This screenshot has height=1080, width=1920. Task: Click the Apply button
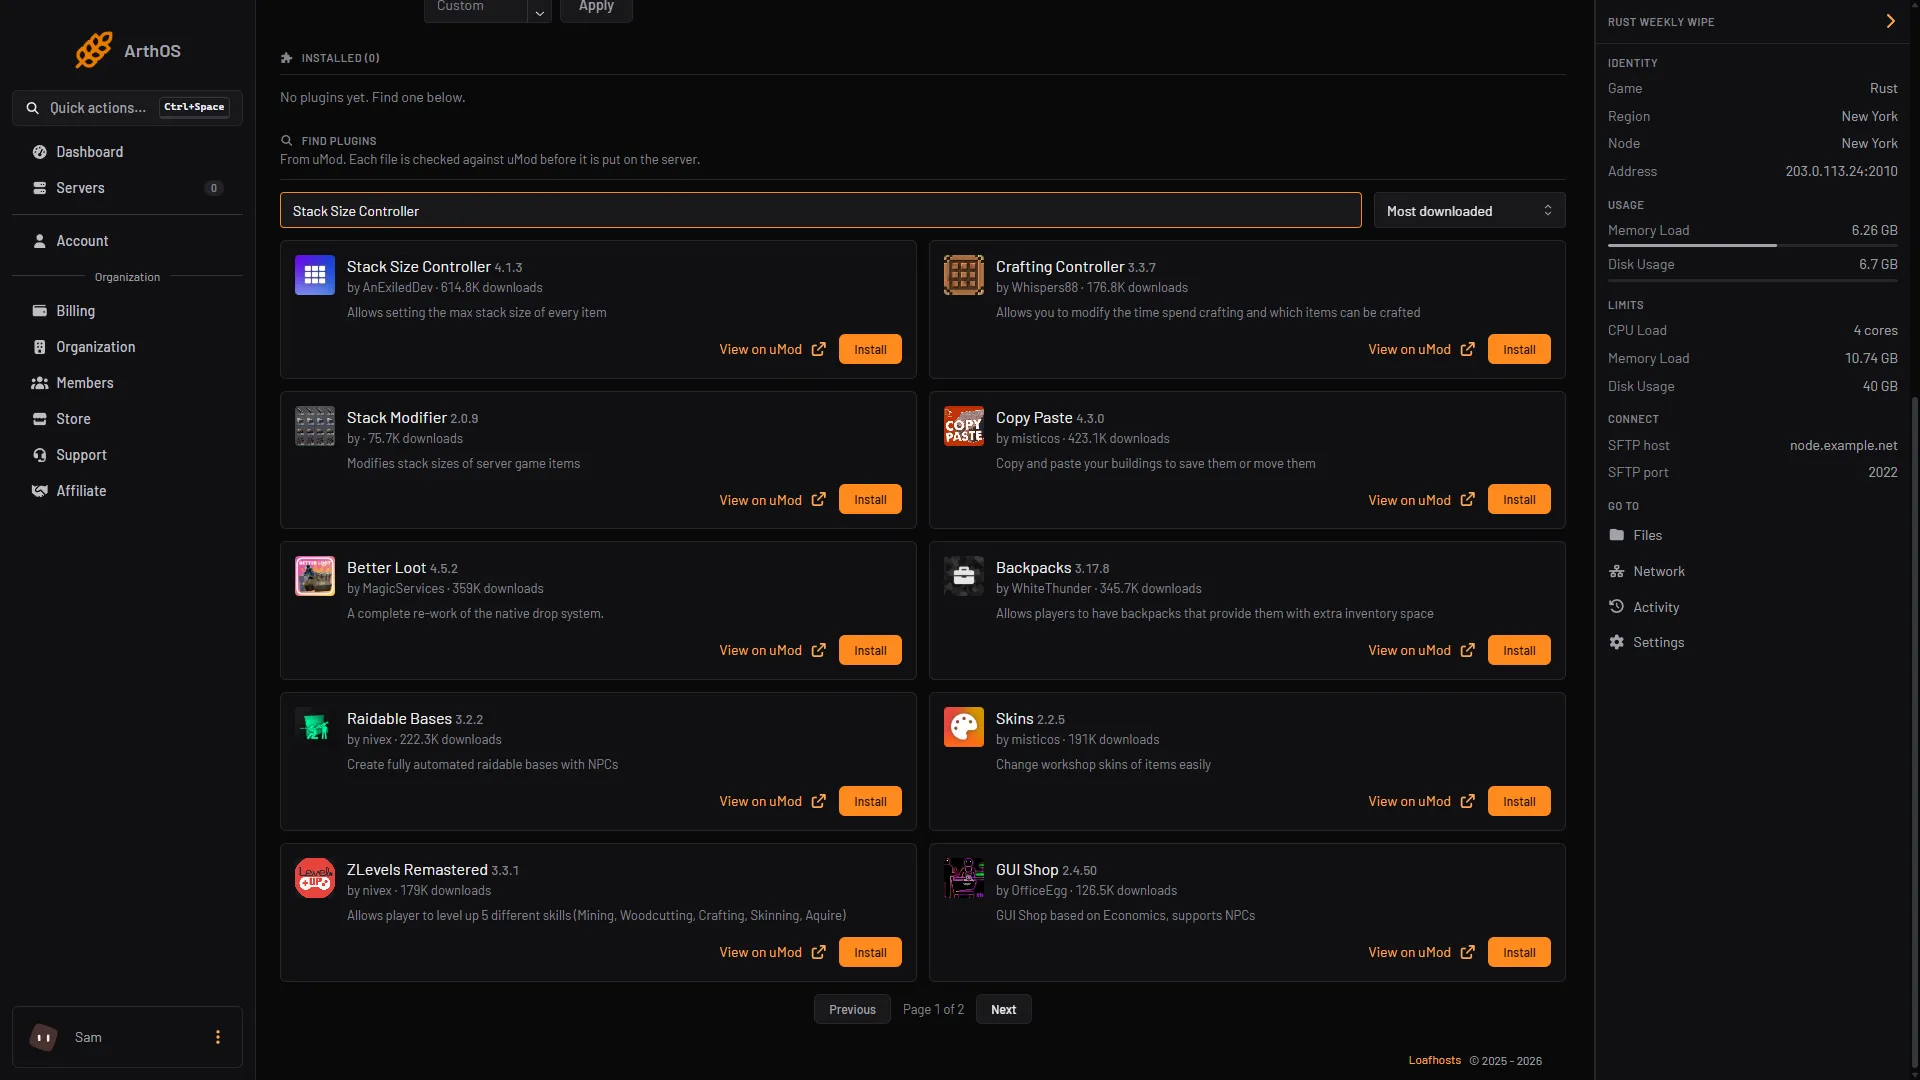596,9
